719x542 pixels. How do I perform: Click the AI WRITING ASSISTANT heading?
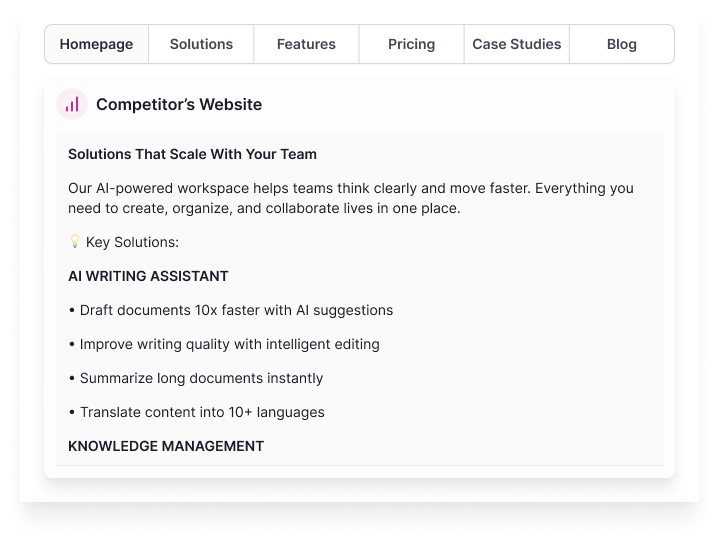click(x=148, y=276)
